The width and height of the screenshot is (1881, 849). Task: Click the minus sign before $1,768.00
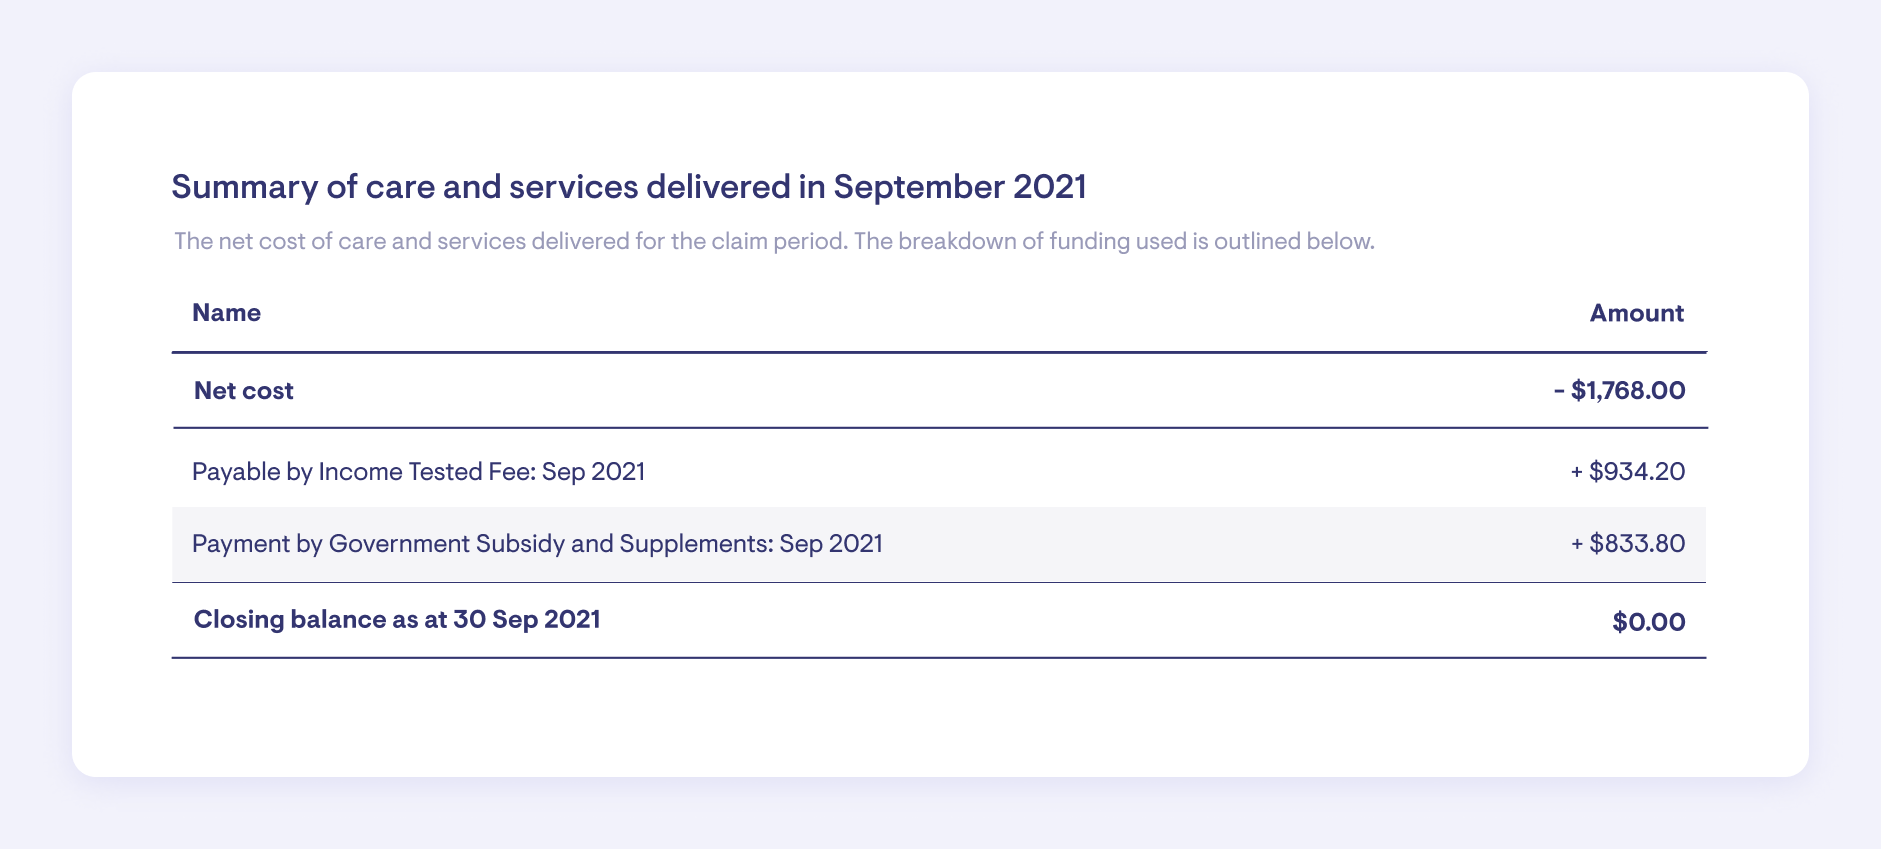click(x=1559, y=390)
